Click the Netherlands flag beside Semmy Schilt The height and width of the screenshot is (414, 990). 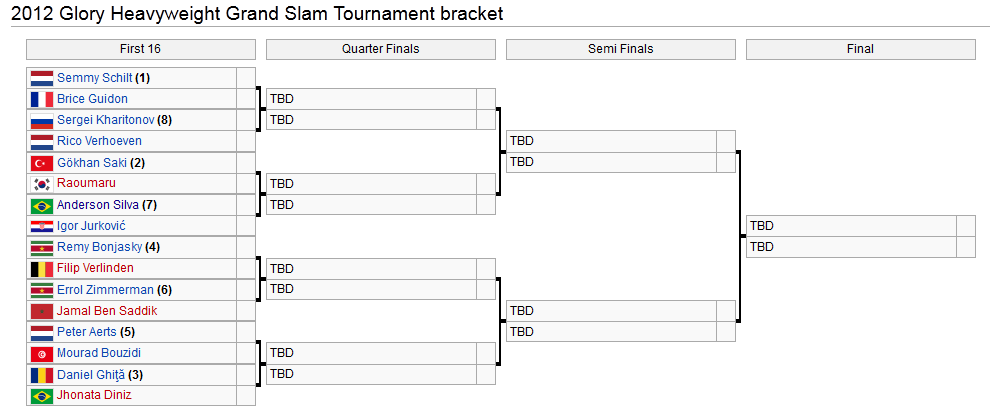(x=41, y=78)
